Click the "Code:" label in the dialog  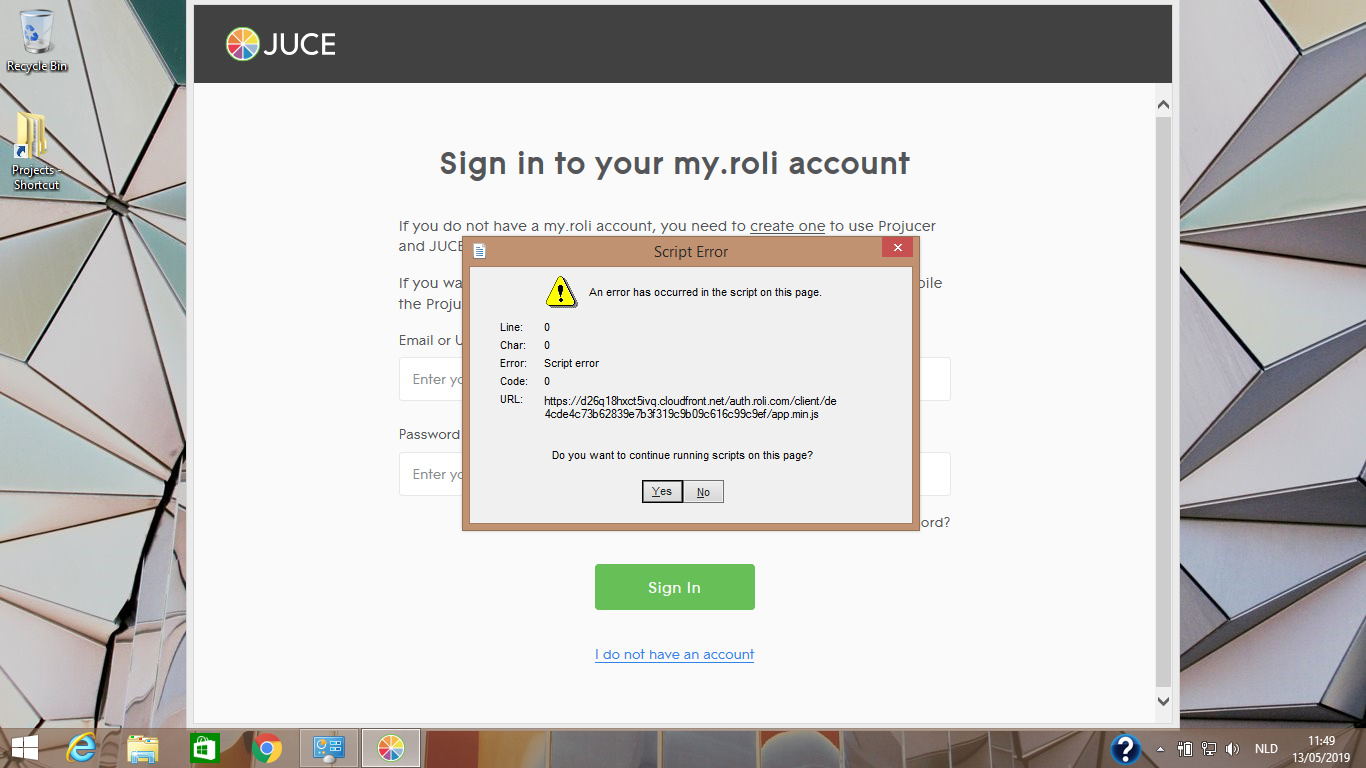(512, 381)
